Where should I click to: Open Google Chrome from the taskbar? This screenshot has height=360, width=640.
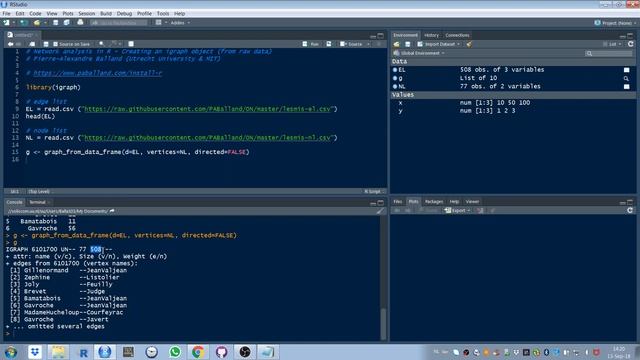tap(198, 352)
